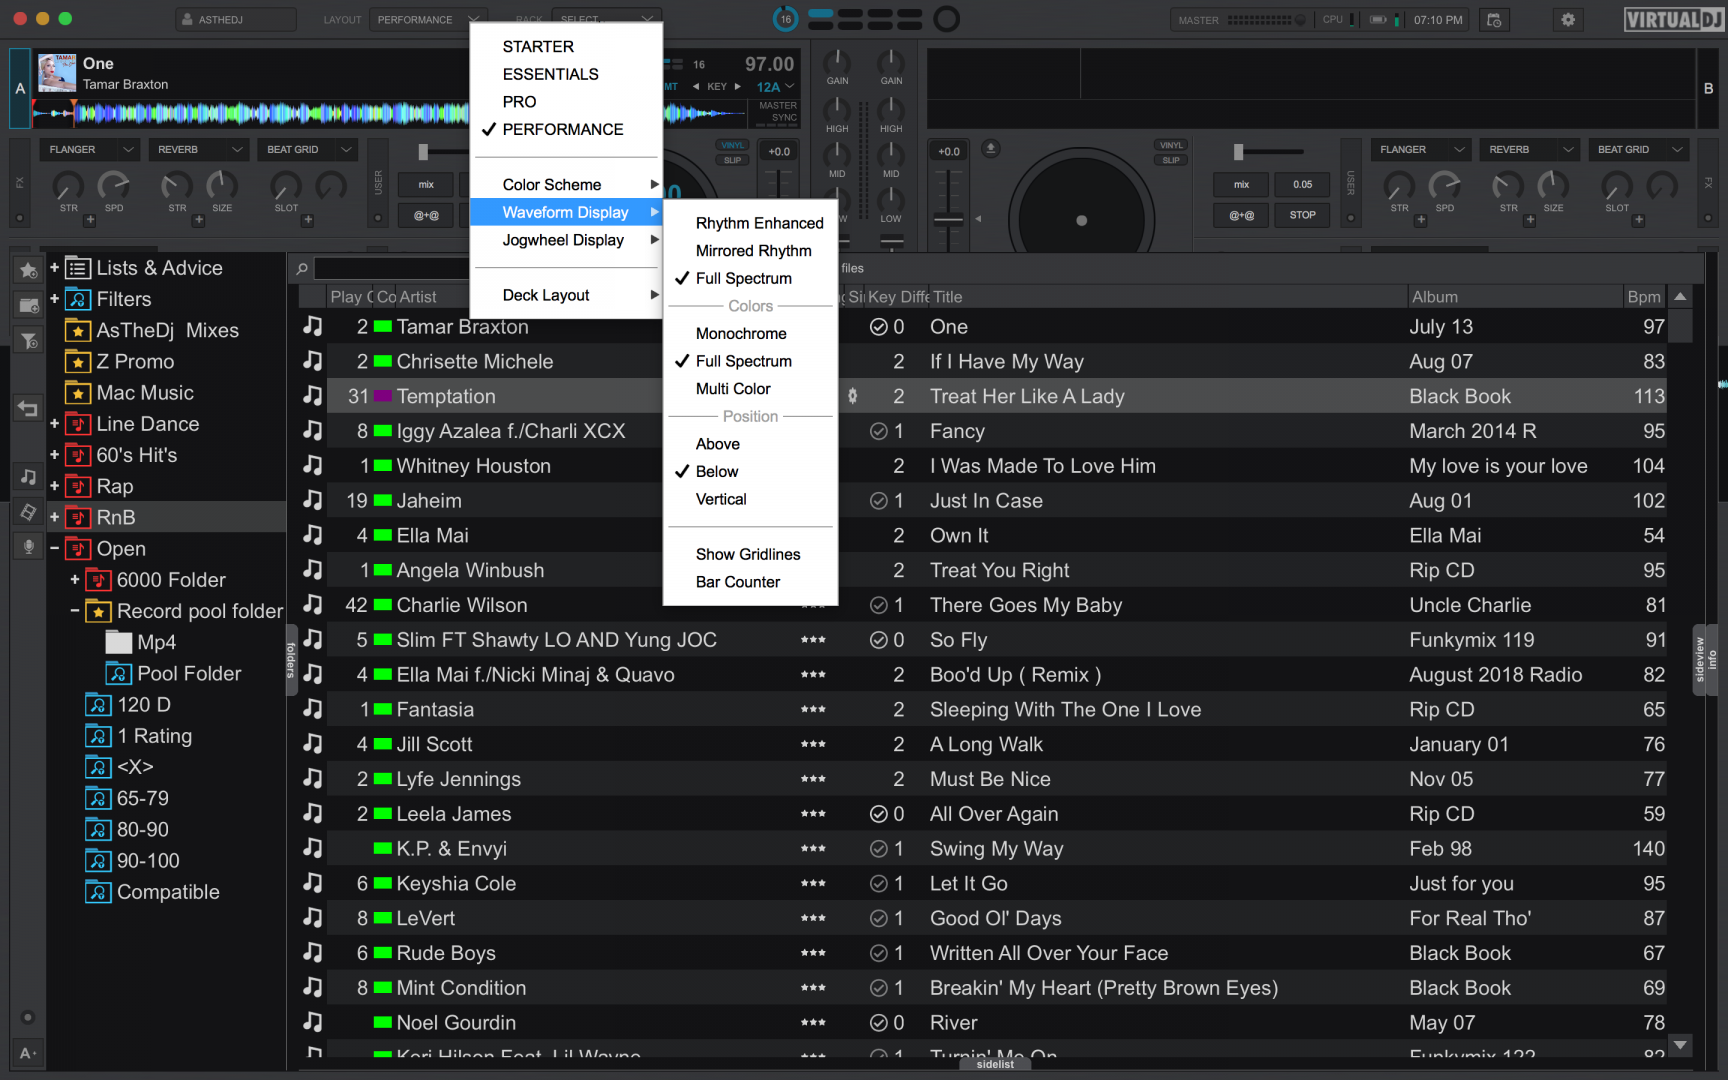
Task: Show music files using the note icon
Action: 28,477
